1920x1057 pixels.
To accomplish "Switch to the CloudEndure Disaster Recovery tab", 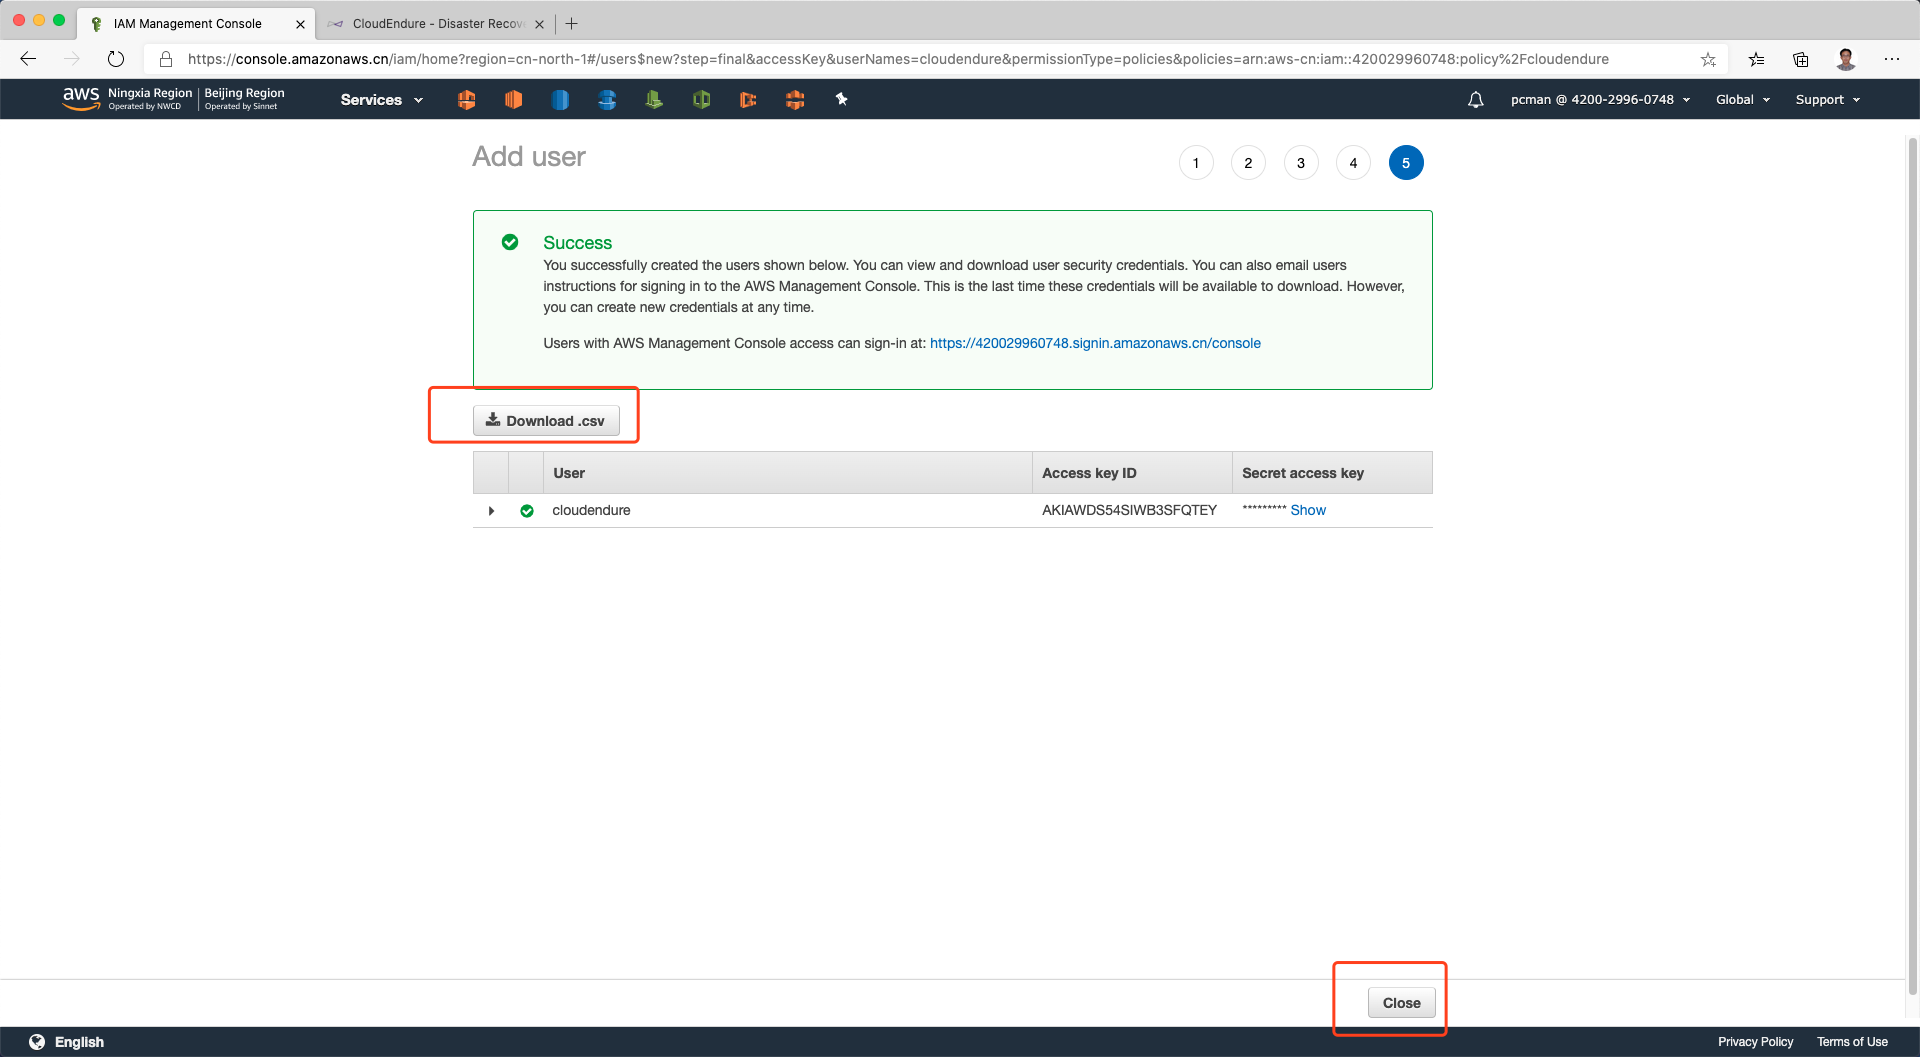I will click(x=437, y=24).
